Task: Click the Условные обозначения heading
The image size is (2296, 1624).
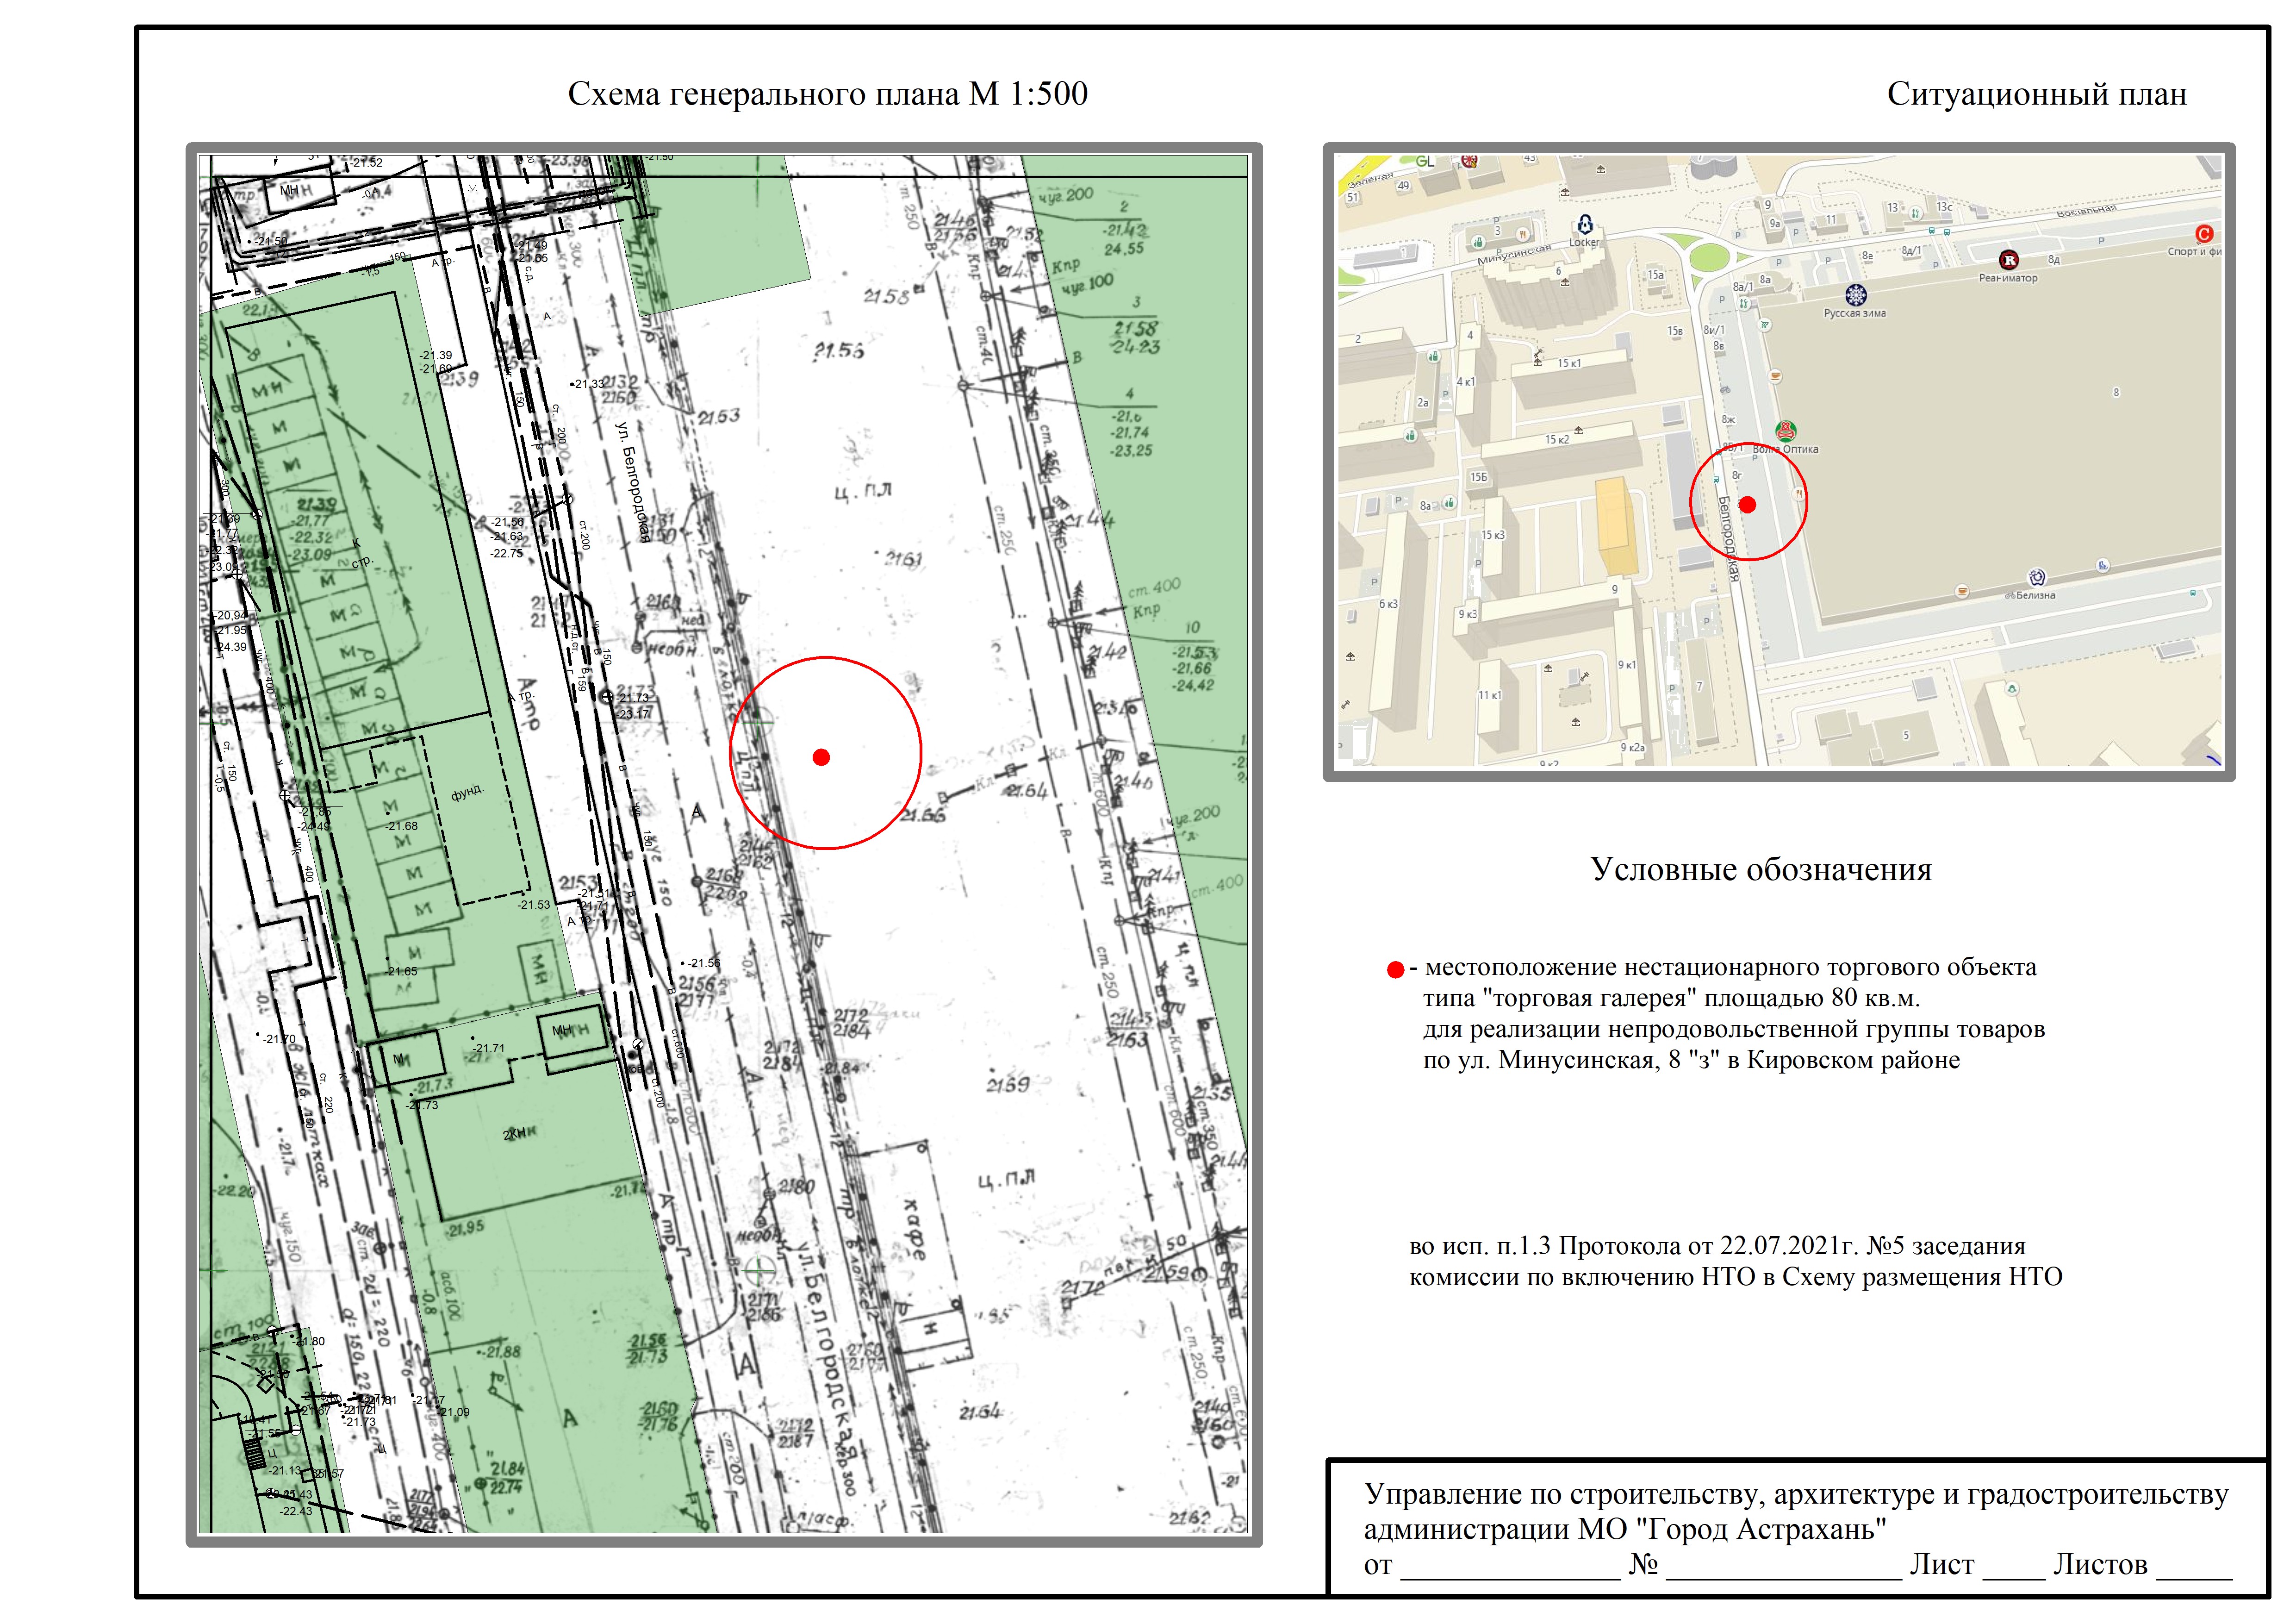Action: click(x=1760, y=869)
